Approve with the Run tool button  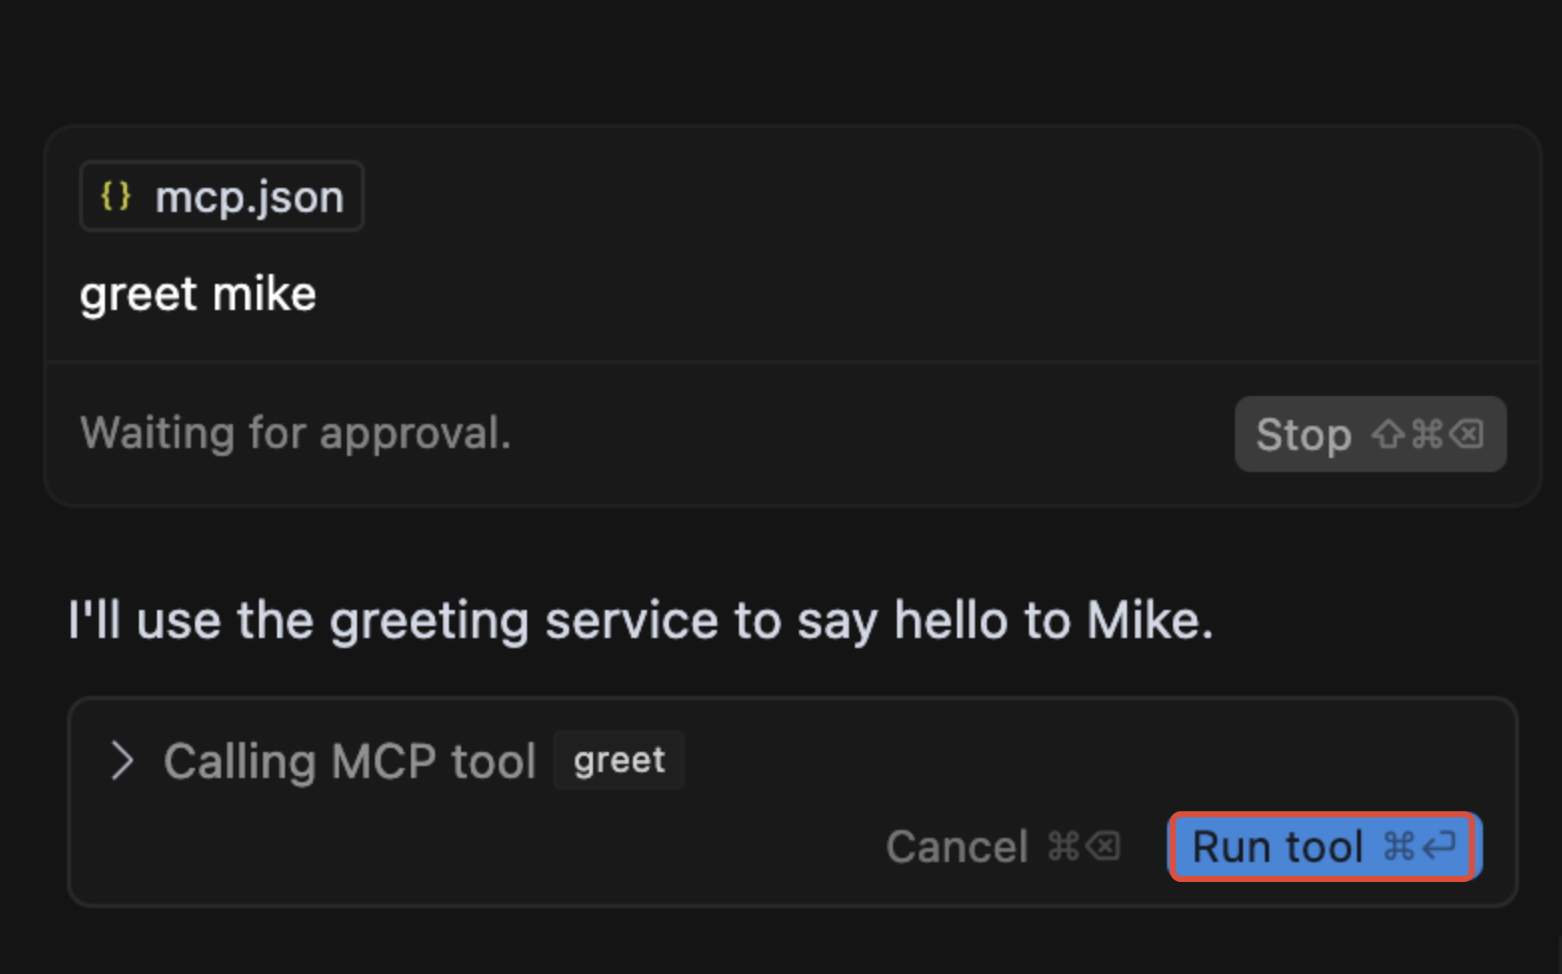[1277, 847]
